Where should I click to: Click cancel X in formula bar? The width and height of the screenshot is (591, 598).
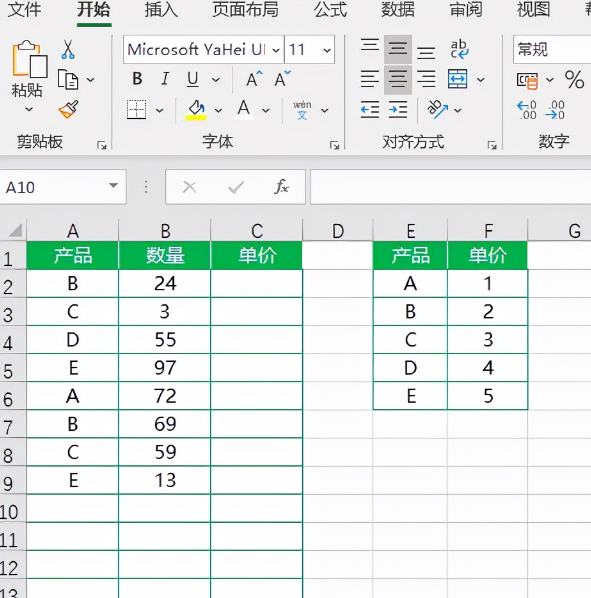[x=189, y=187]
